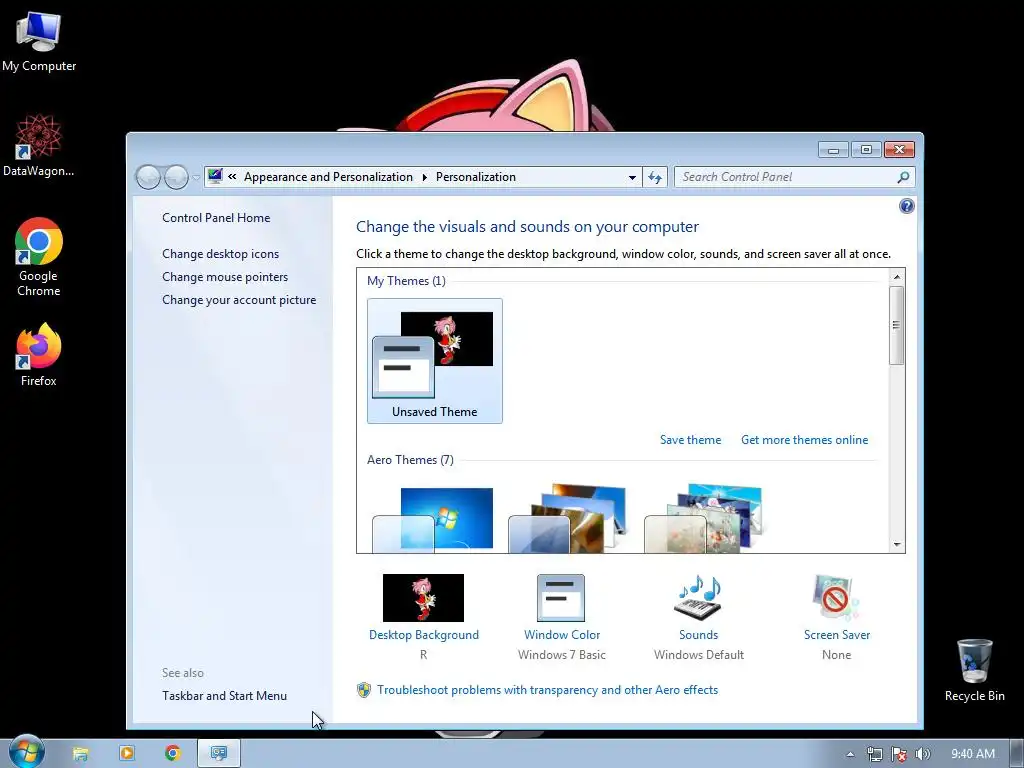This screenshot has height=768, width=1024.
Task: Open Change mouse pointers link
Action: [225, 277]
